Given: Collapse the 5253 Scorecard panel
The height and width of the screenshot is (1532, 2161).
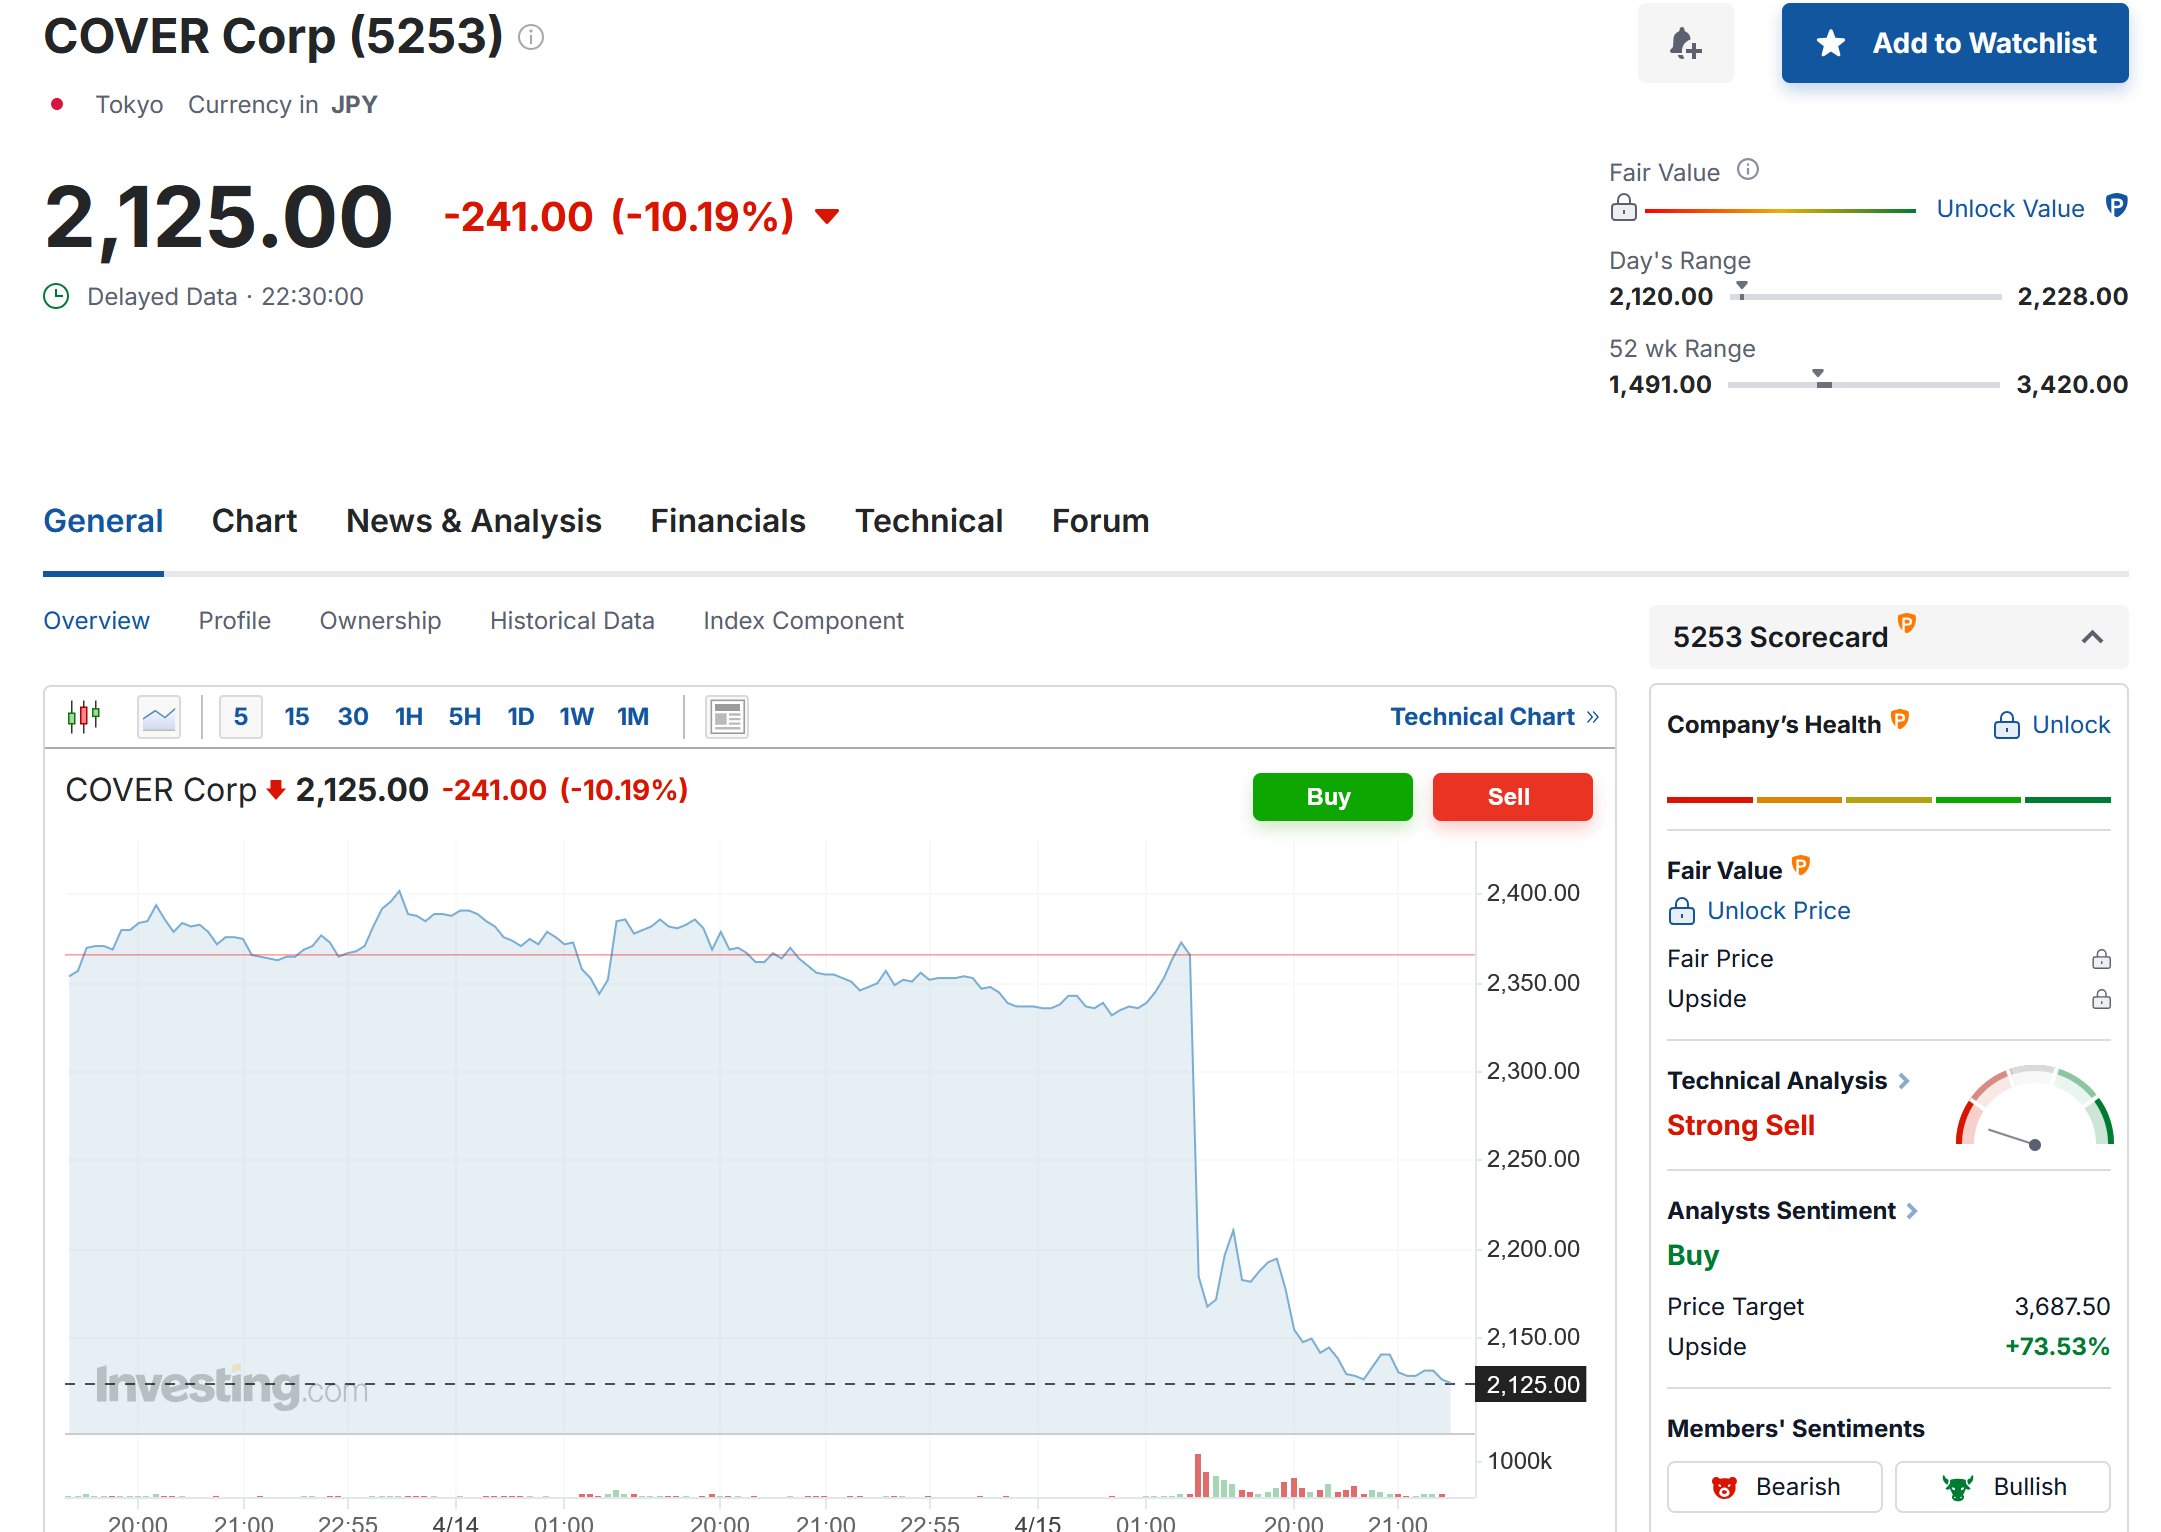Looking at the screenshot, I should (x=2092, y=637).
